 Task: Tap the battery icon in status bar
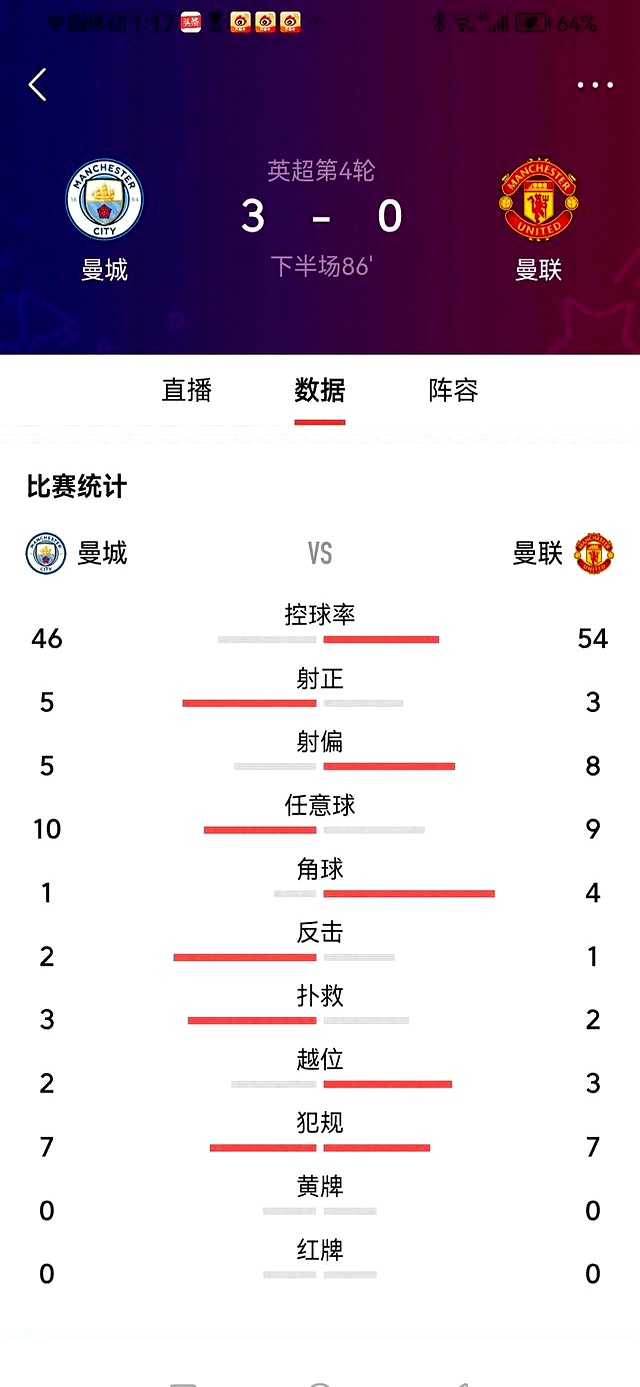pyautogui.click(x=537, y=23)
